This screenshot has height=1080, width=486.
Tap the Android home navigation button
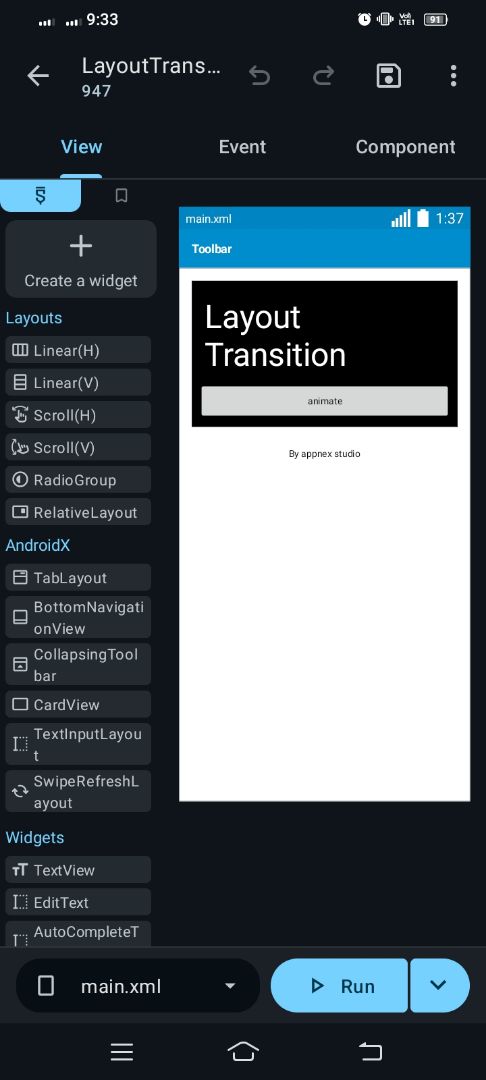243,1051
